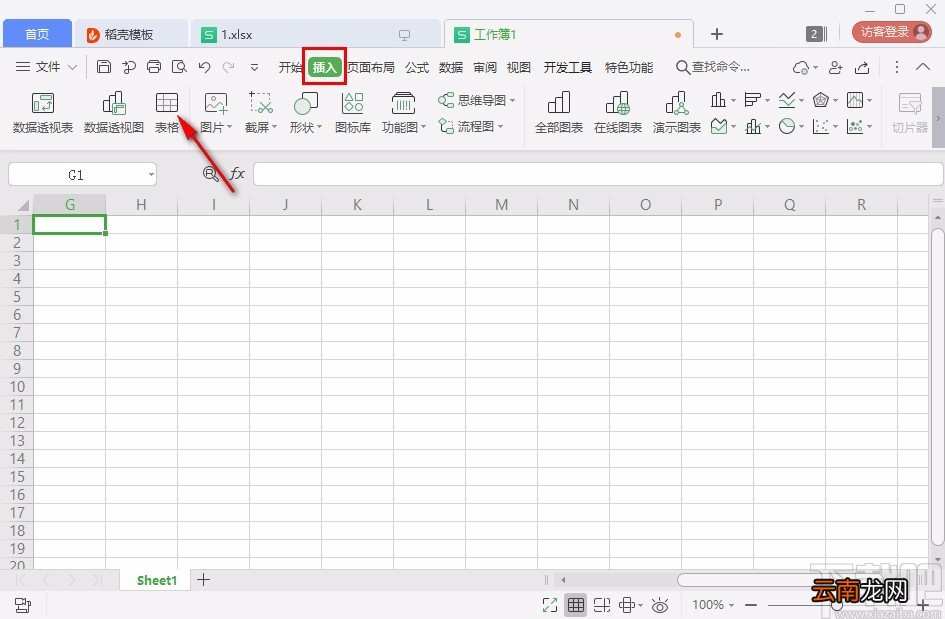This screenshot has height=619, width=945.
Task: Open the quick access toolbar customize arrow
Action: 254,67
